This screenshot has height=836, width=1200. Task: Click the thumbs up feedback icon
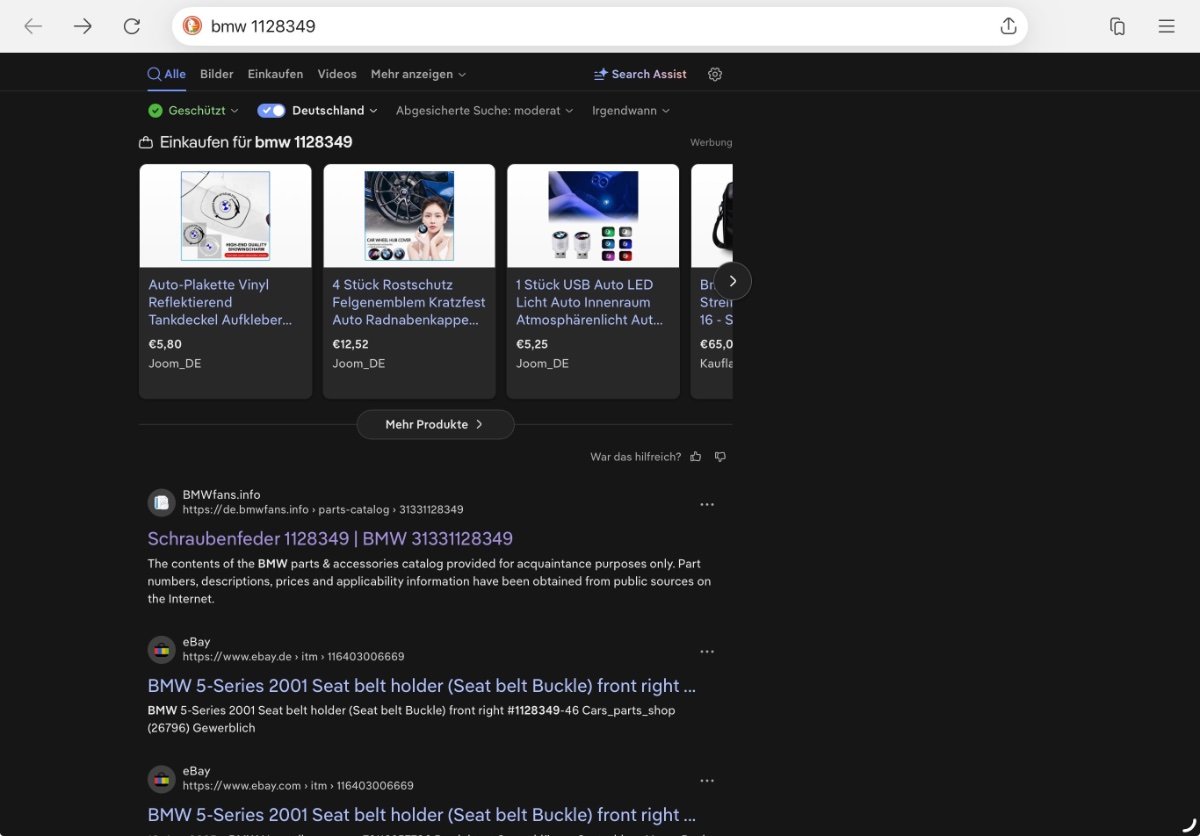point(696,457)
